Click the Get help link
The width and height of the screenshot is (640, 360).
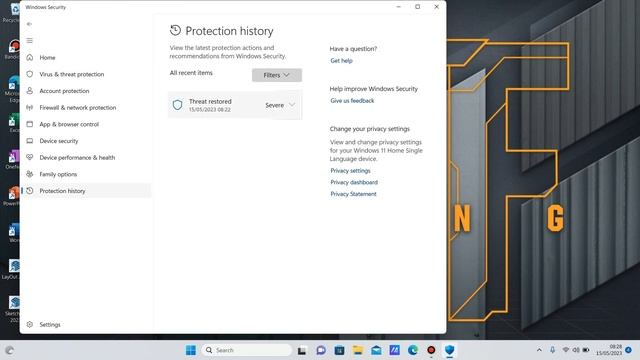click(341, 60)
